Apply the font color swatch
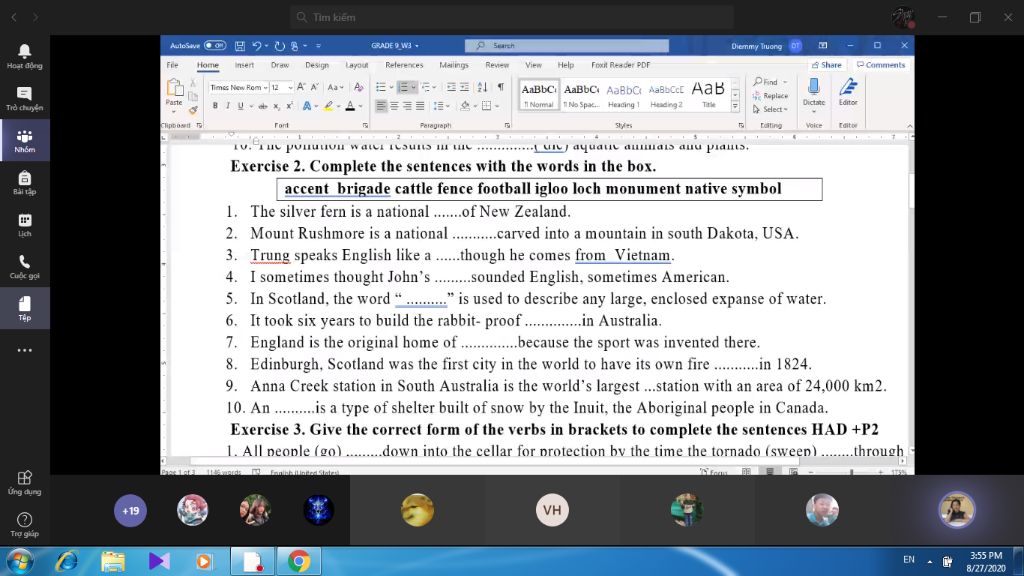Image resolution: width=1024 pixels, height=576 pixels. [x=350, y=106]
